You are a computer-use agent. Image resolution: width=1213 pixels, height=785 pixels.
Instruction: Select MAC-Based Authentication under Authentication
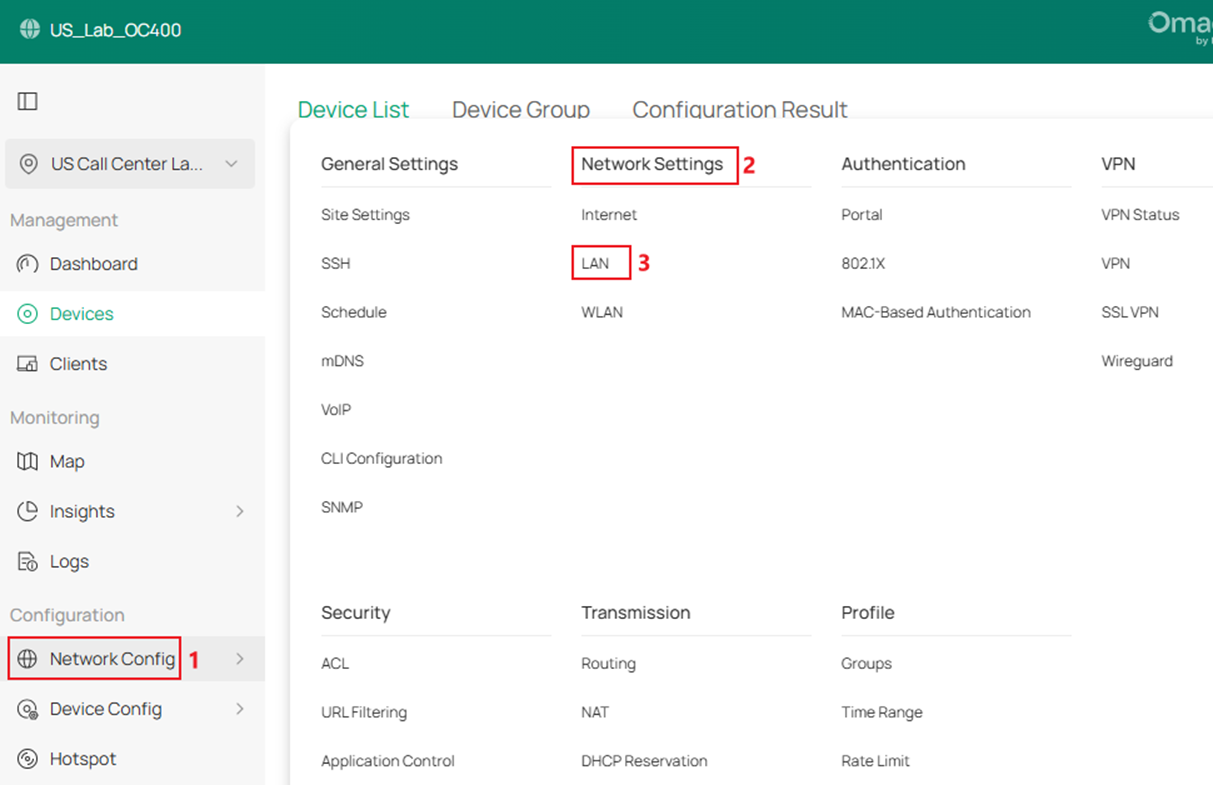(x=936, y=311)
